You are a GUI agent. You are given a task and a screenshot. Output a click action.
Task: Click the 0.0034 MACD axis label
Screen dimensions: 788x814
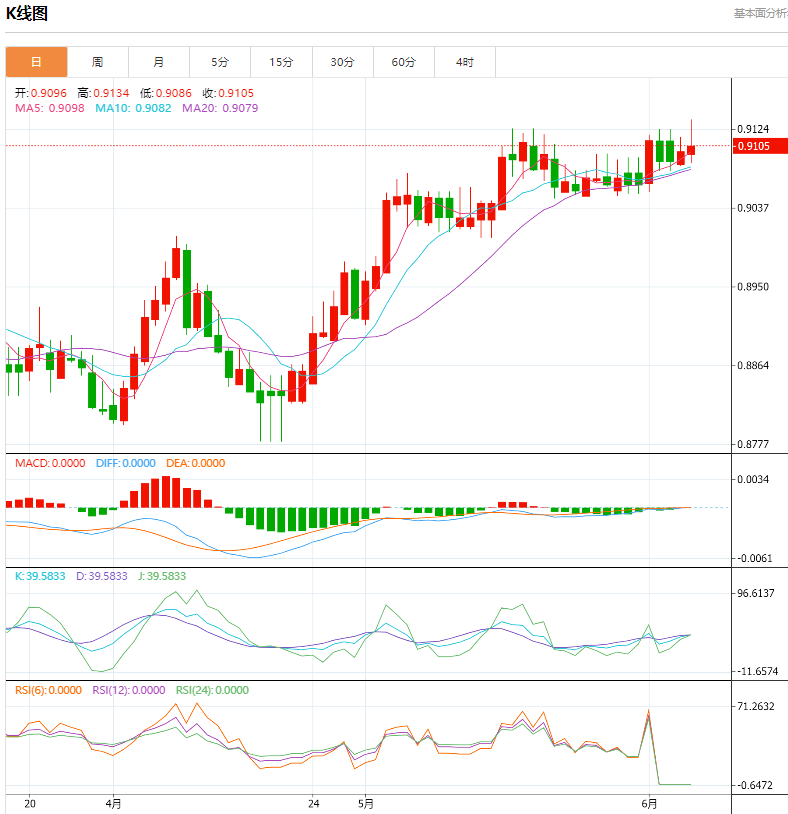coord(753,479)
